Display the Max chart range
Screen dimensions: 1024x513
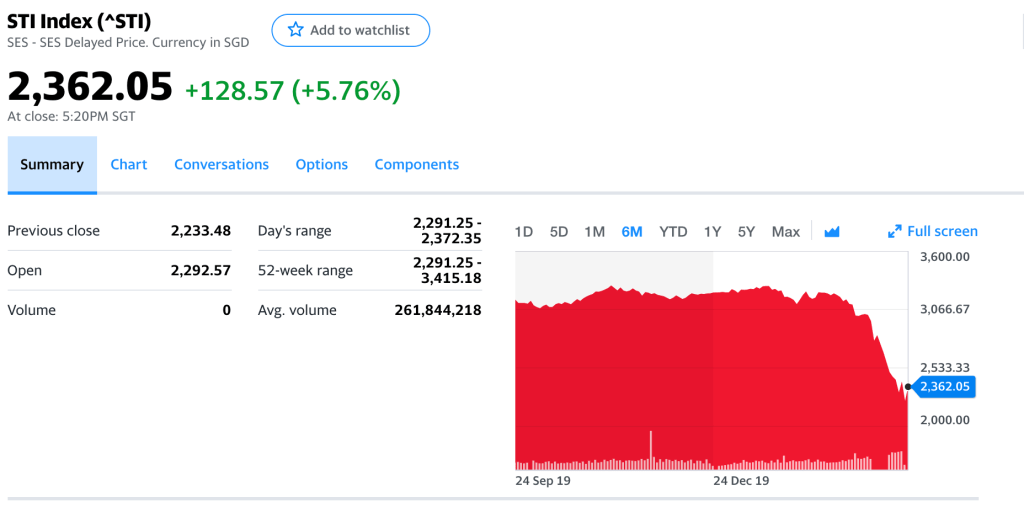[x=786, y=232]
